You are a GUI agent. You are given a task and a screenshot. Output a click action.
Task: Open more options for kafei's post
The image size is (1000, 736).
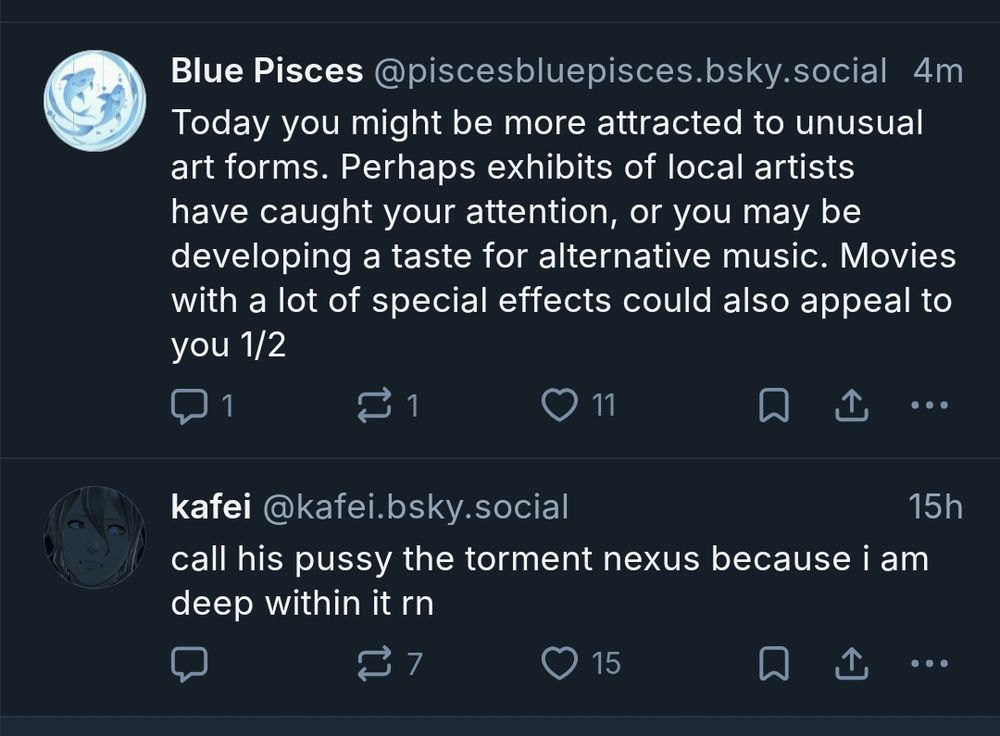pos(929,663)
